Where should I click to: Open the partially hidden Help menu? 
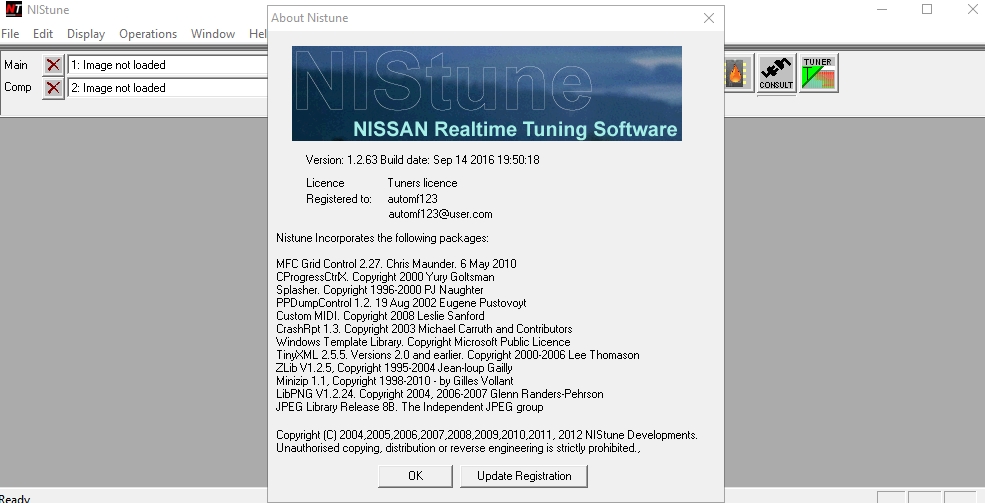tap(258, 34)
